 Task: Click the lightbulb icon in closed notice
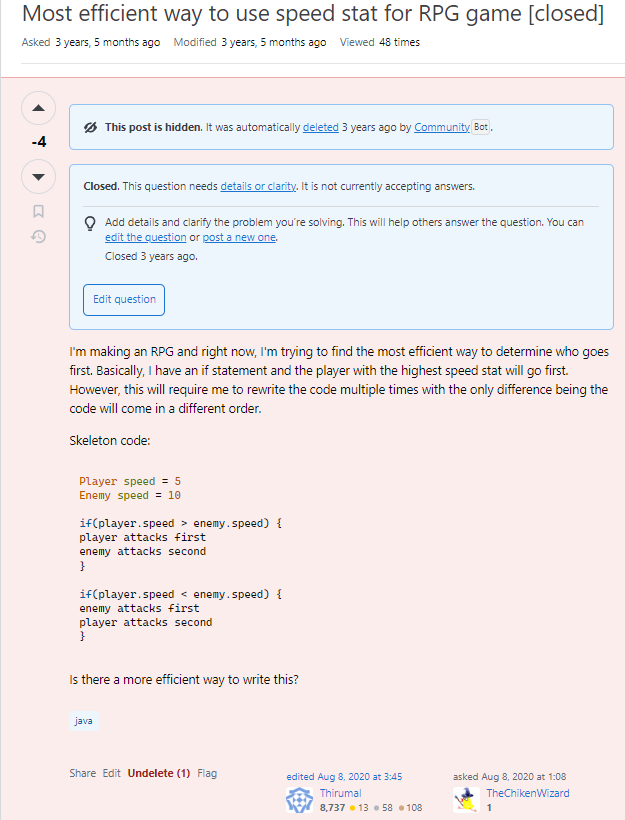pos(90,223)
